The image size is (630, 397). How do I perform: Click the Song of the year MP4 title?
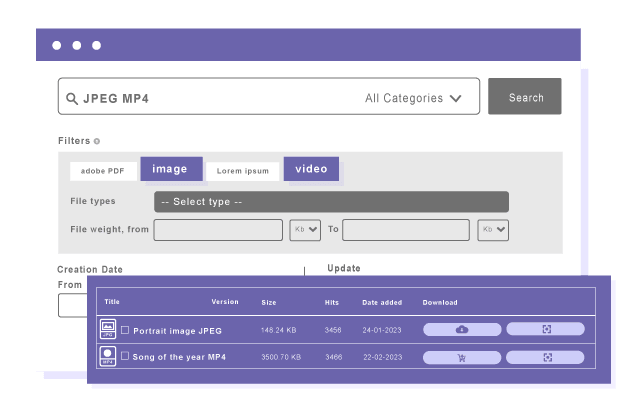click(179, 357)
